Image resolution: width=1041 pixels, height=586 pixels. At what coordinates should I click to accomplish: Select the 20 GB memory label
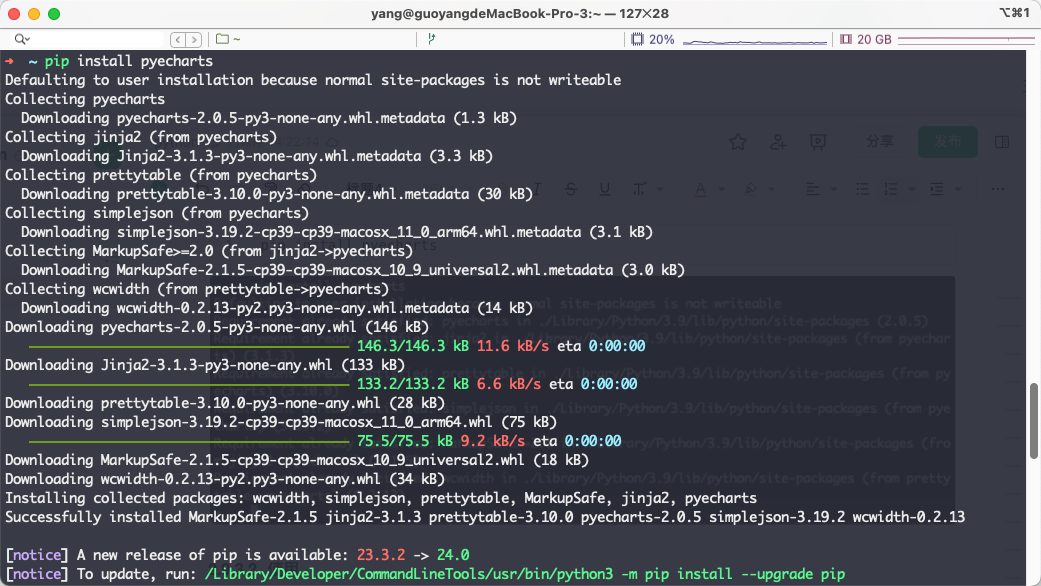[x=873, y=39]
